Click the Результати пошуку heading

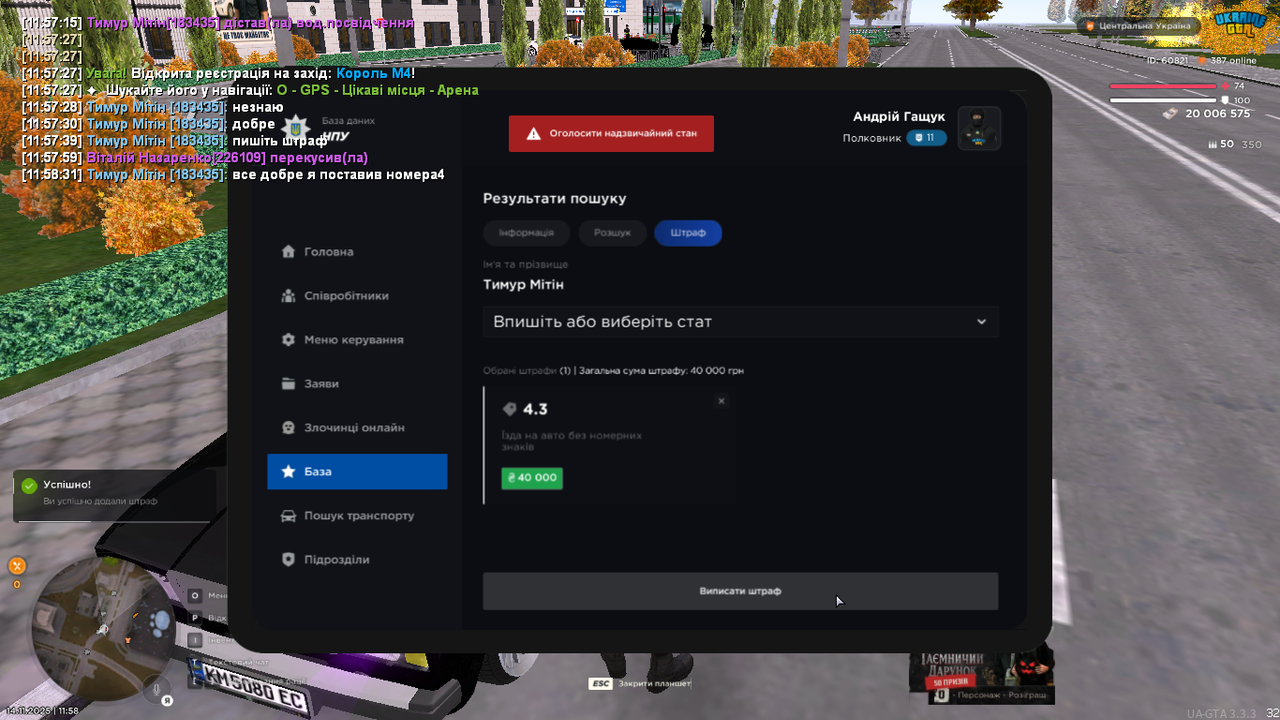(x=554, y=199)
